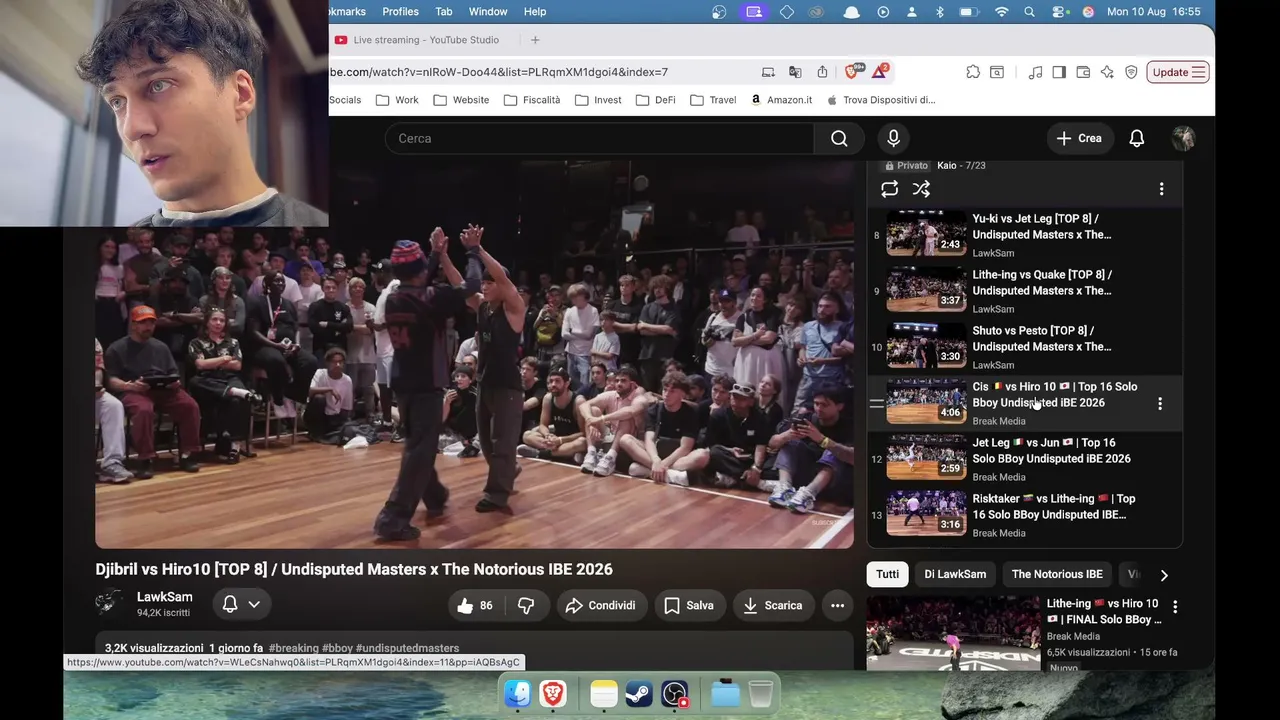Click the #bboy hashtag
This screenshot has height=720, width=1280.
pos(337,648)
